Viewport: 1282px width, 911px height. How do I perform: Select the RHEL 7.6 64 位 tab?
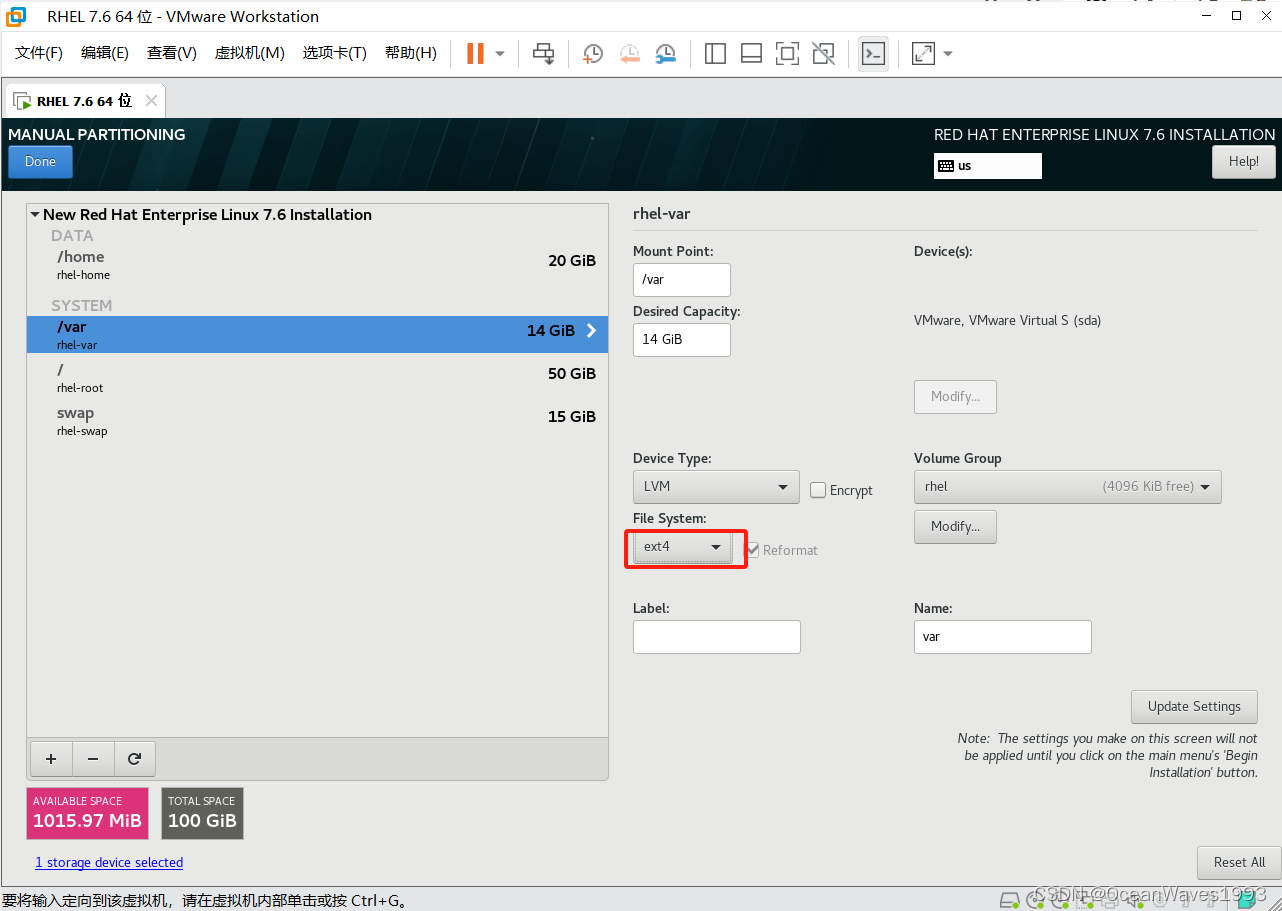point(84,101)
